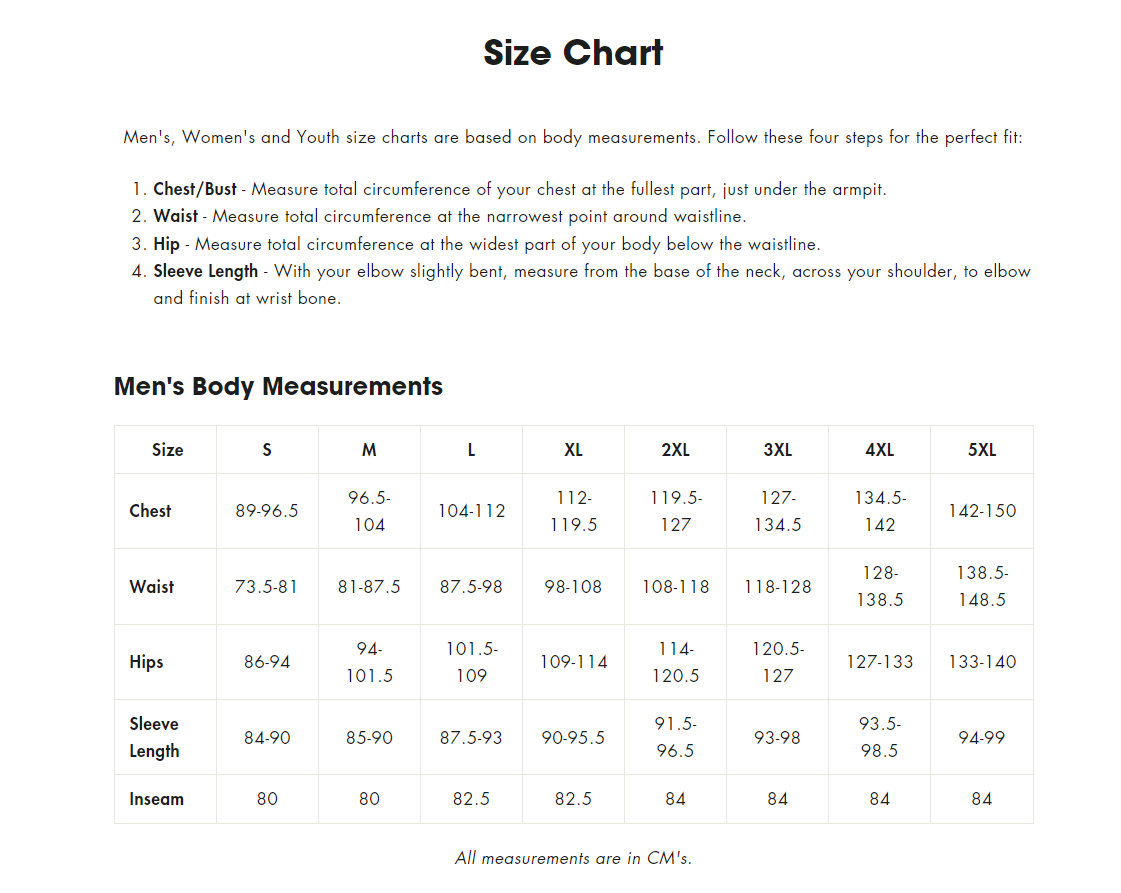Click the 142-150 chest measurement cell
Image resolution: width=1121 pixels, height=893 pixels.
981,511
